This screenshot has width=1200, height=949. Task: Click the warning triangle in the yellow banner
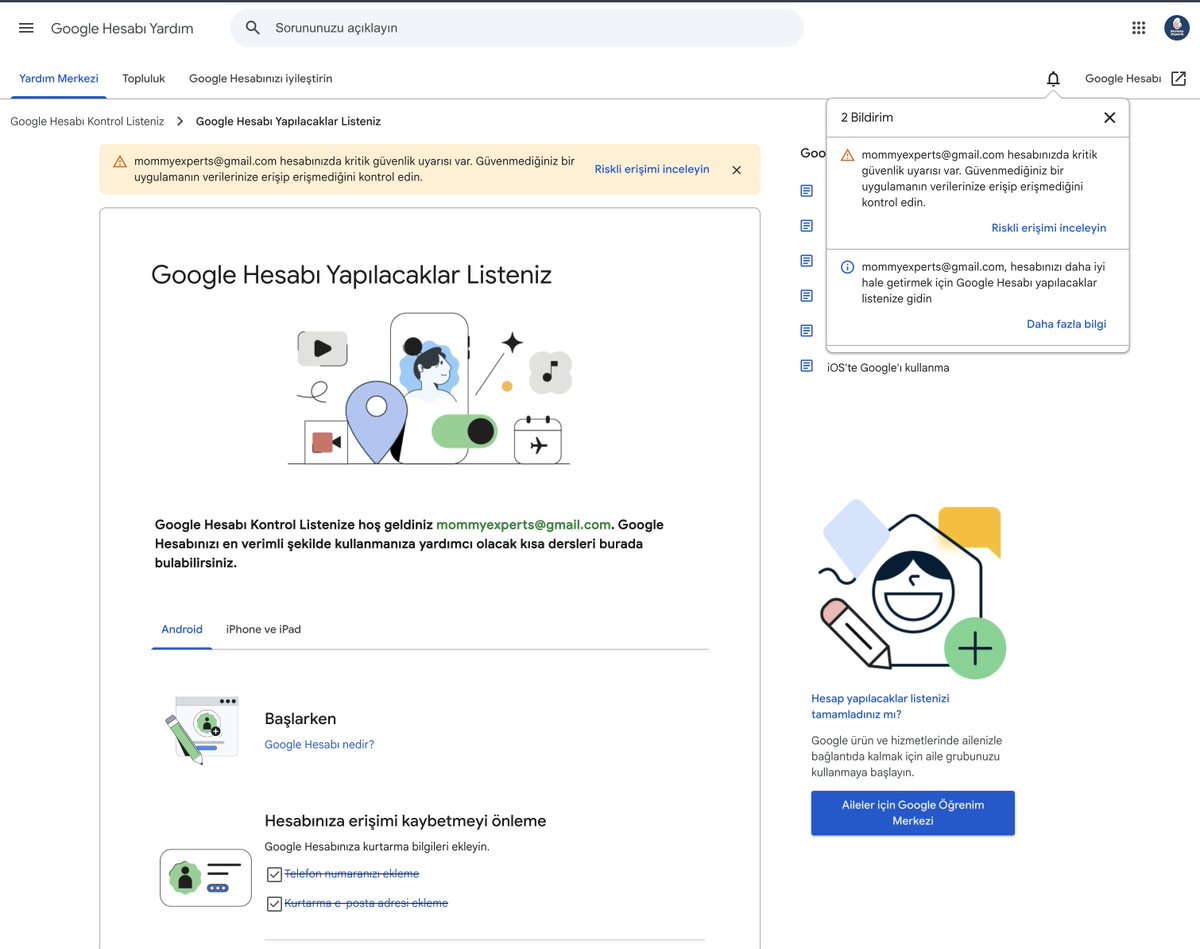(x=119, y=161)
